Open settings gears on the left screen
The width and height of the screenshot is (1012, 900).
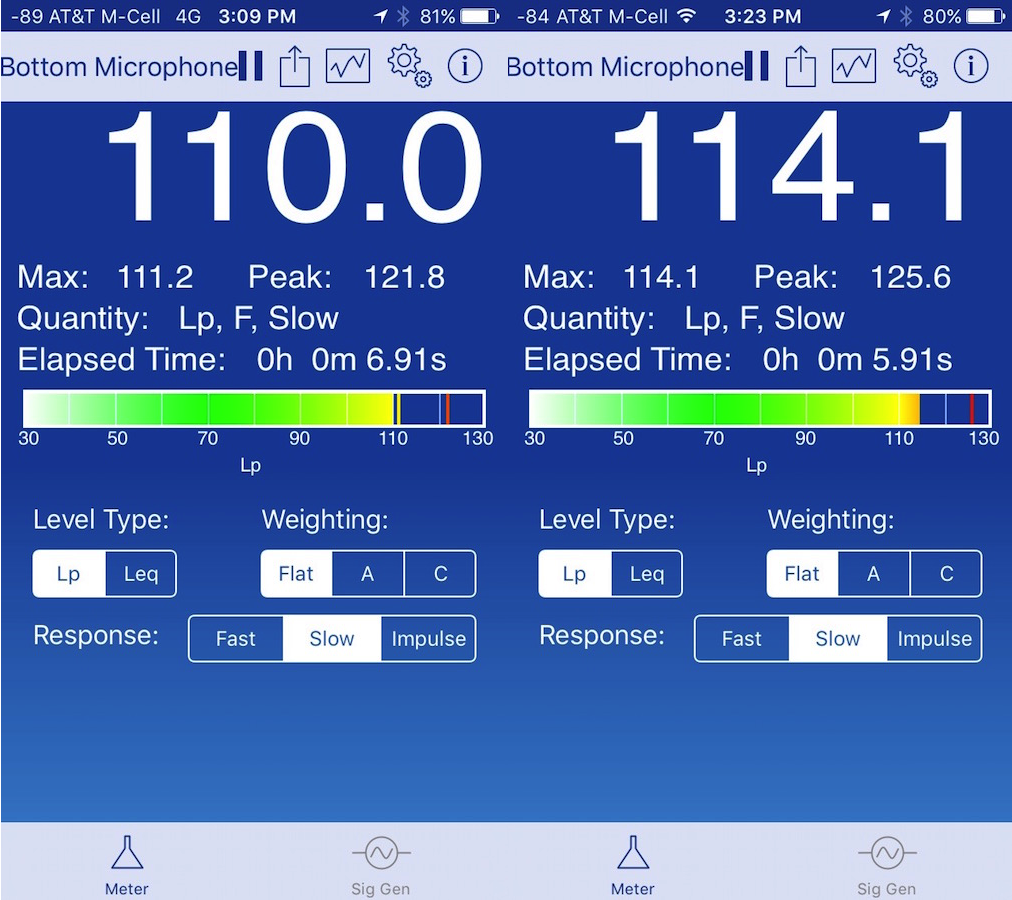(x=408, y=66)
